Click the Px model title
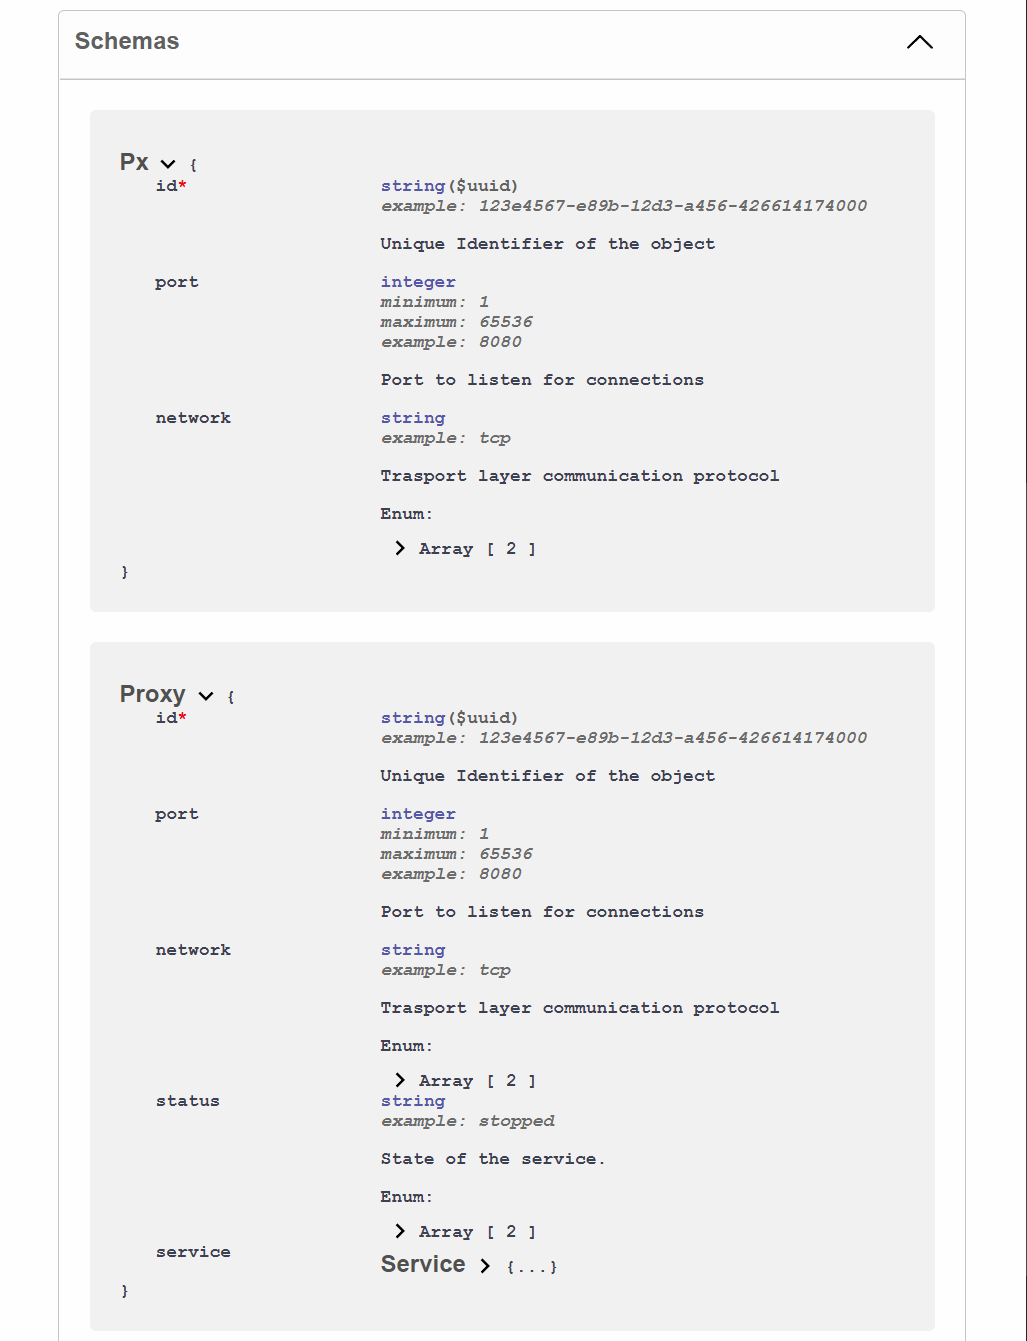1027x1341 pixels. click(x=134, y=162)
